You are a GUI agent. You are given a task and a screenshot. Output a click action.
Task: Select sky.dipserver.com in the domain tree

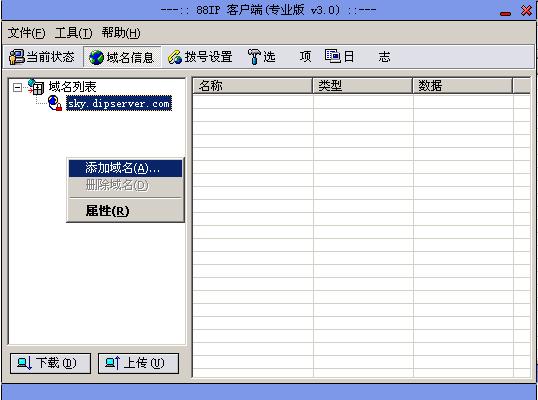(x=119, y=103)
